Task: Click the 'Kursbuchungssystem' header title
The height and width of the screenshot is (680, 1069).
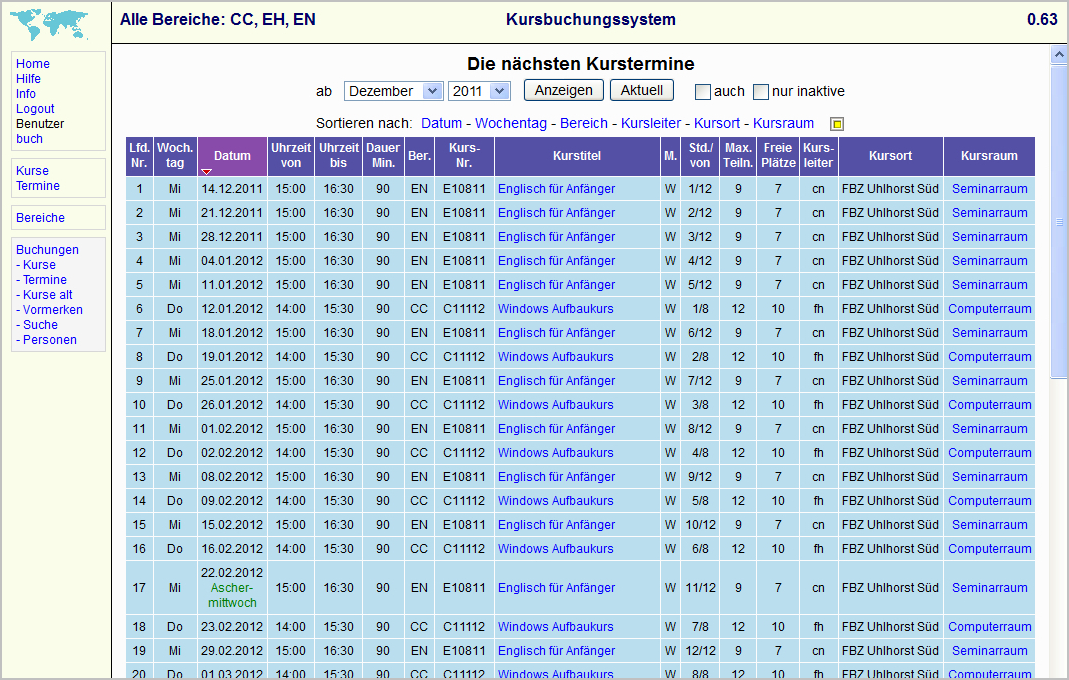Action: click(590, 20)
